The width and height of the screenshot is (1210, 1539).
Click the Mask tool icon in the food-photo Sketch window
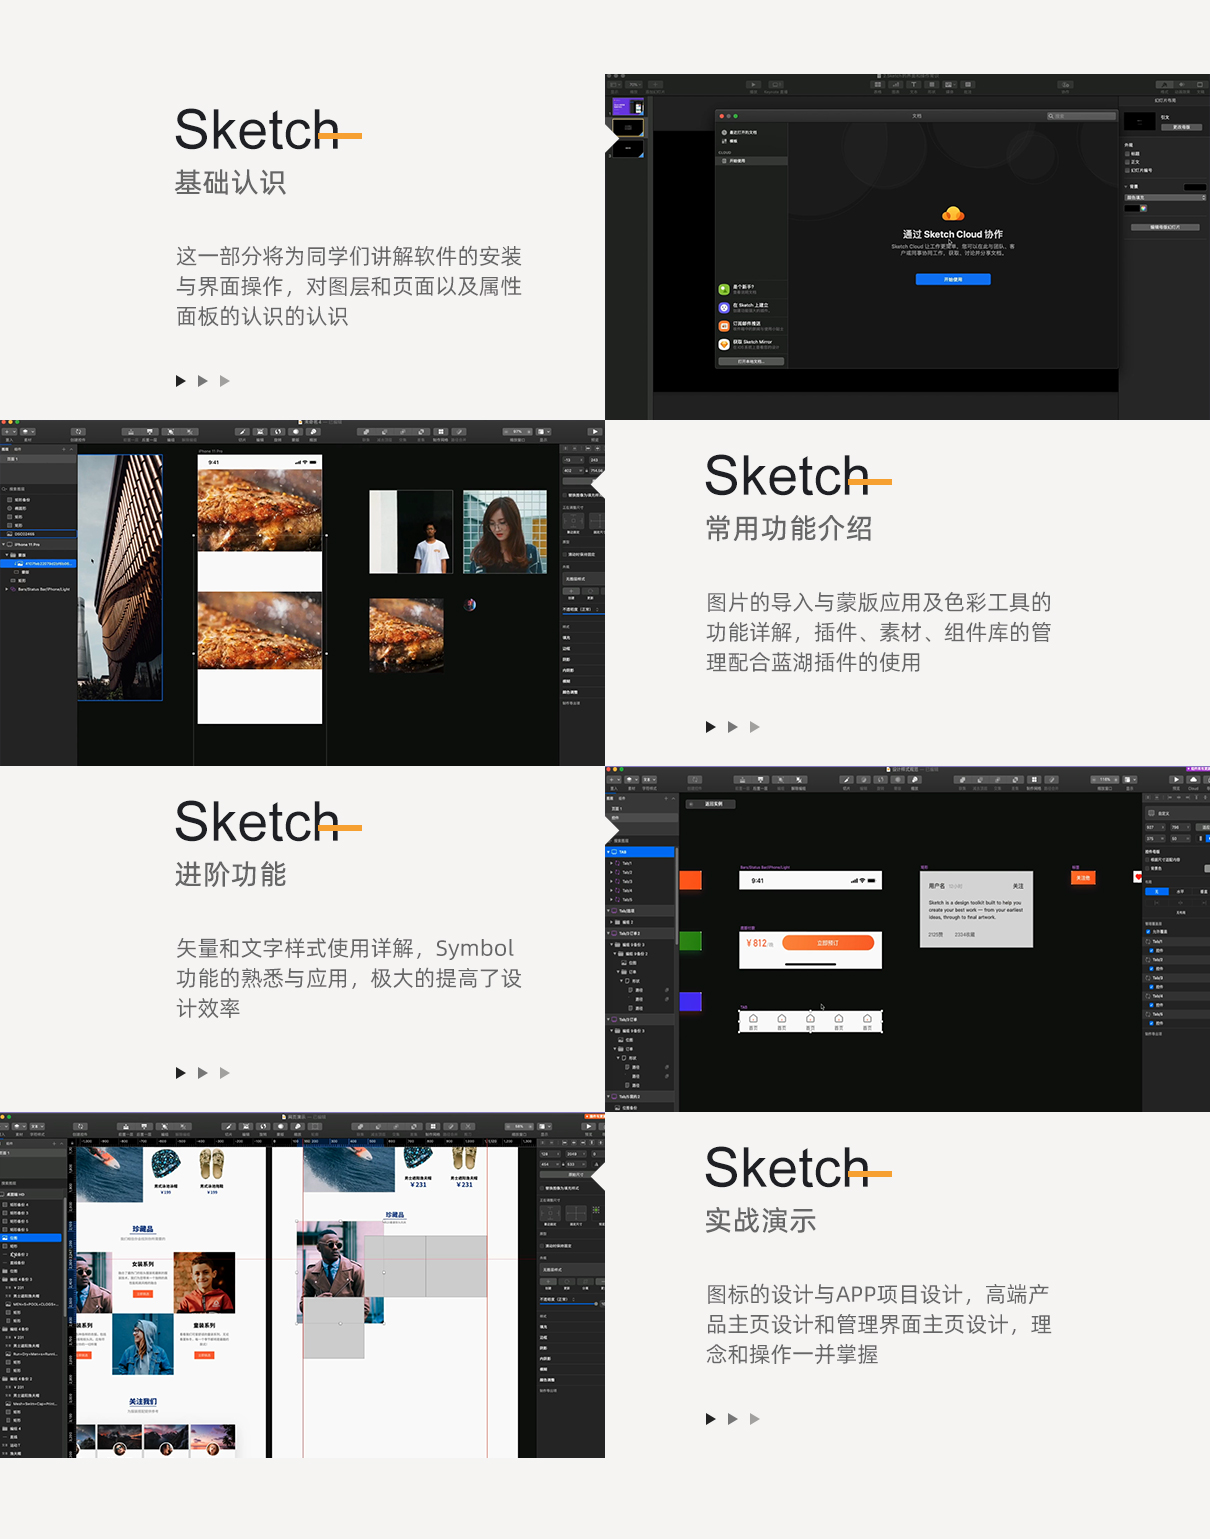pyautogui.click(x=295, y=431)
